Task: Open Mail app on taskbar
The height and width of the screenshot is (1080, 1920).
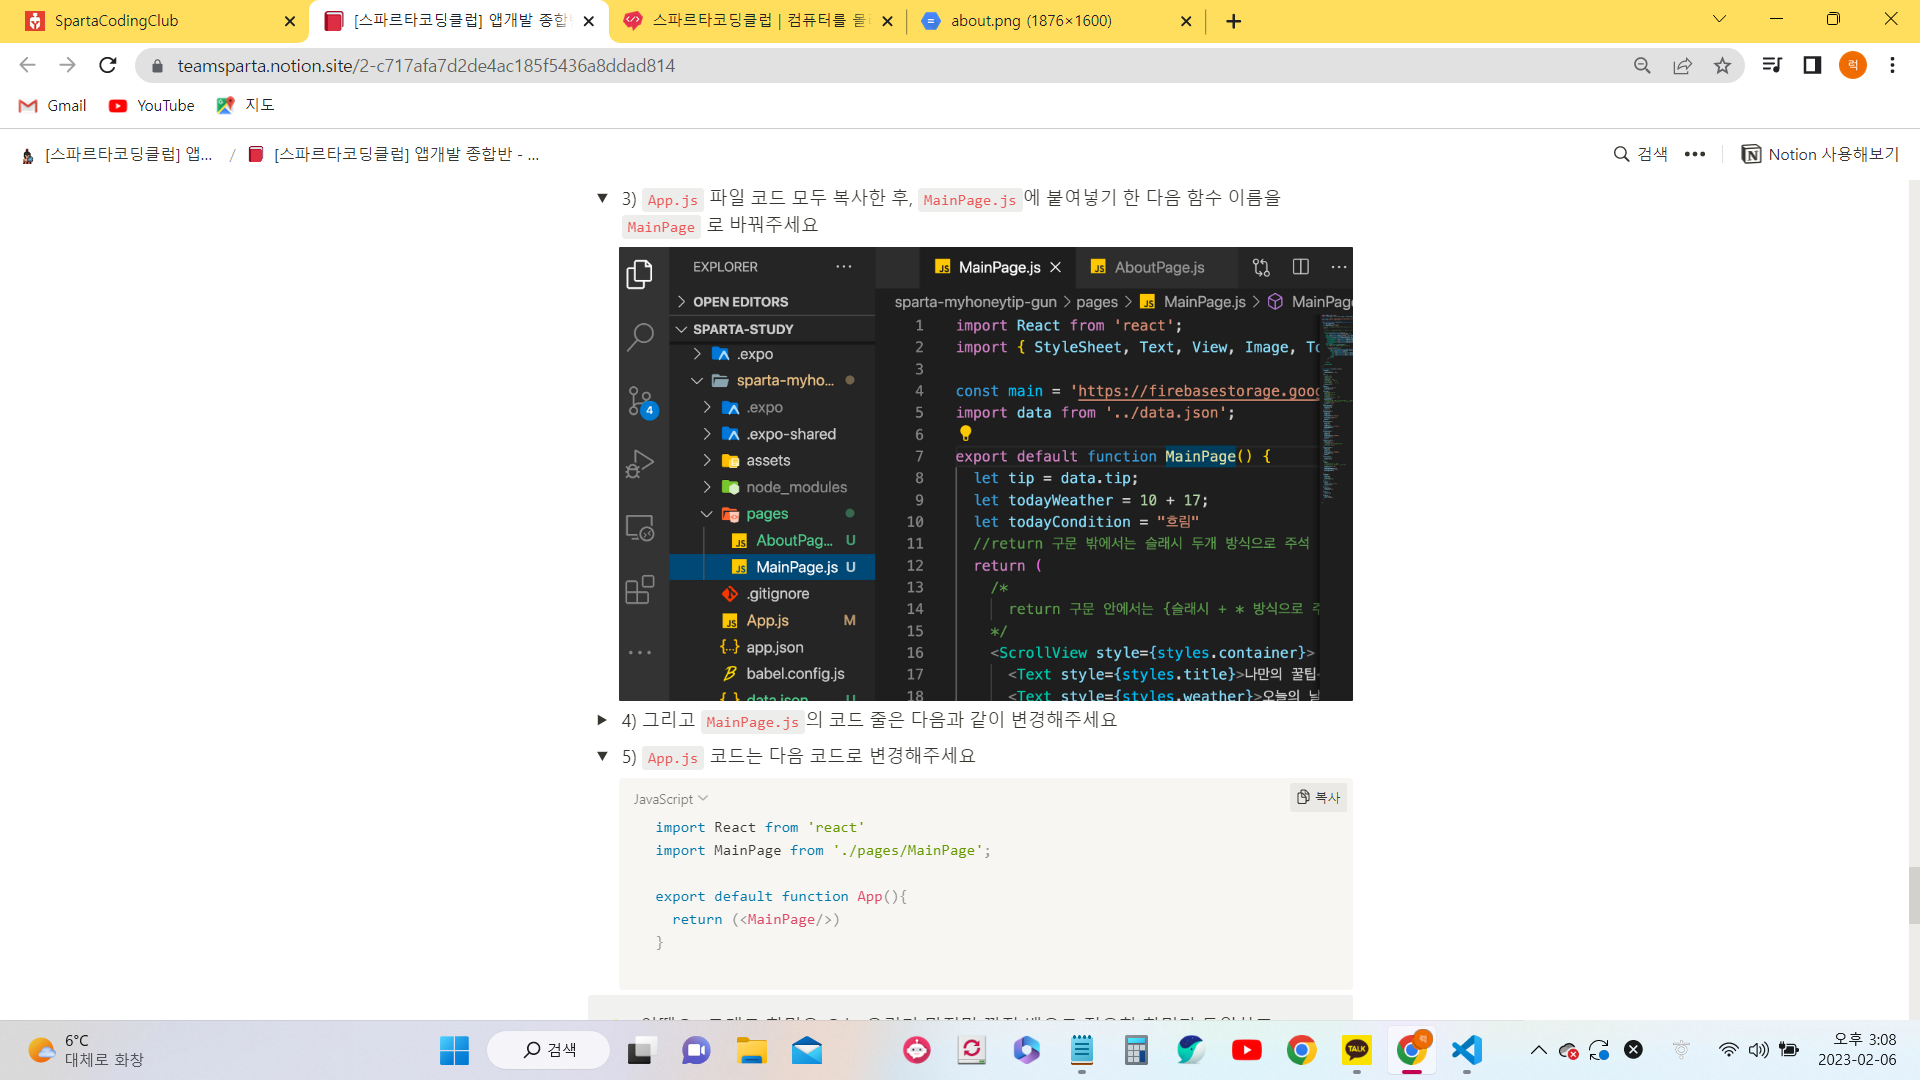Action: coord(806,1050)
